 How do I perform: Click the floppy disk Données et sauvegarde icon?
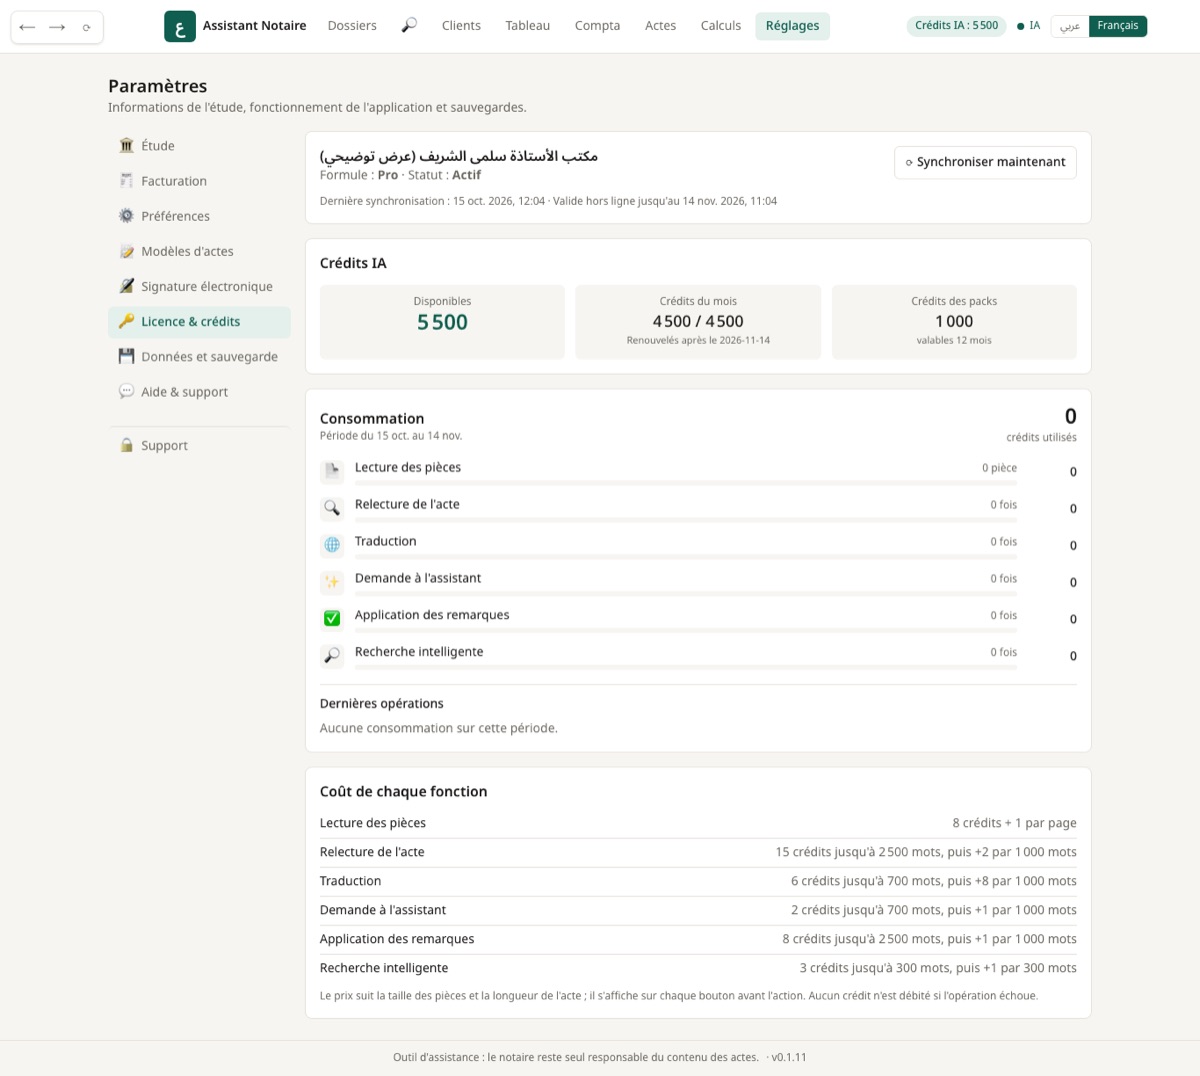coord(126,357)
